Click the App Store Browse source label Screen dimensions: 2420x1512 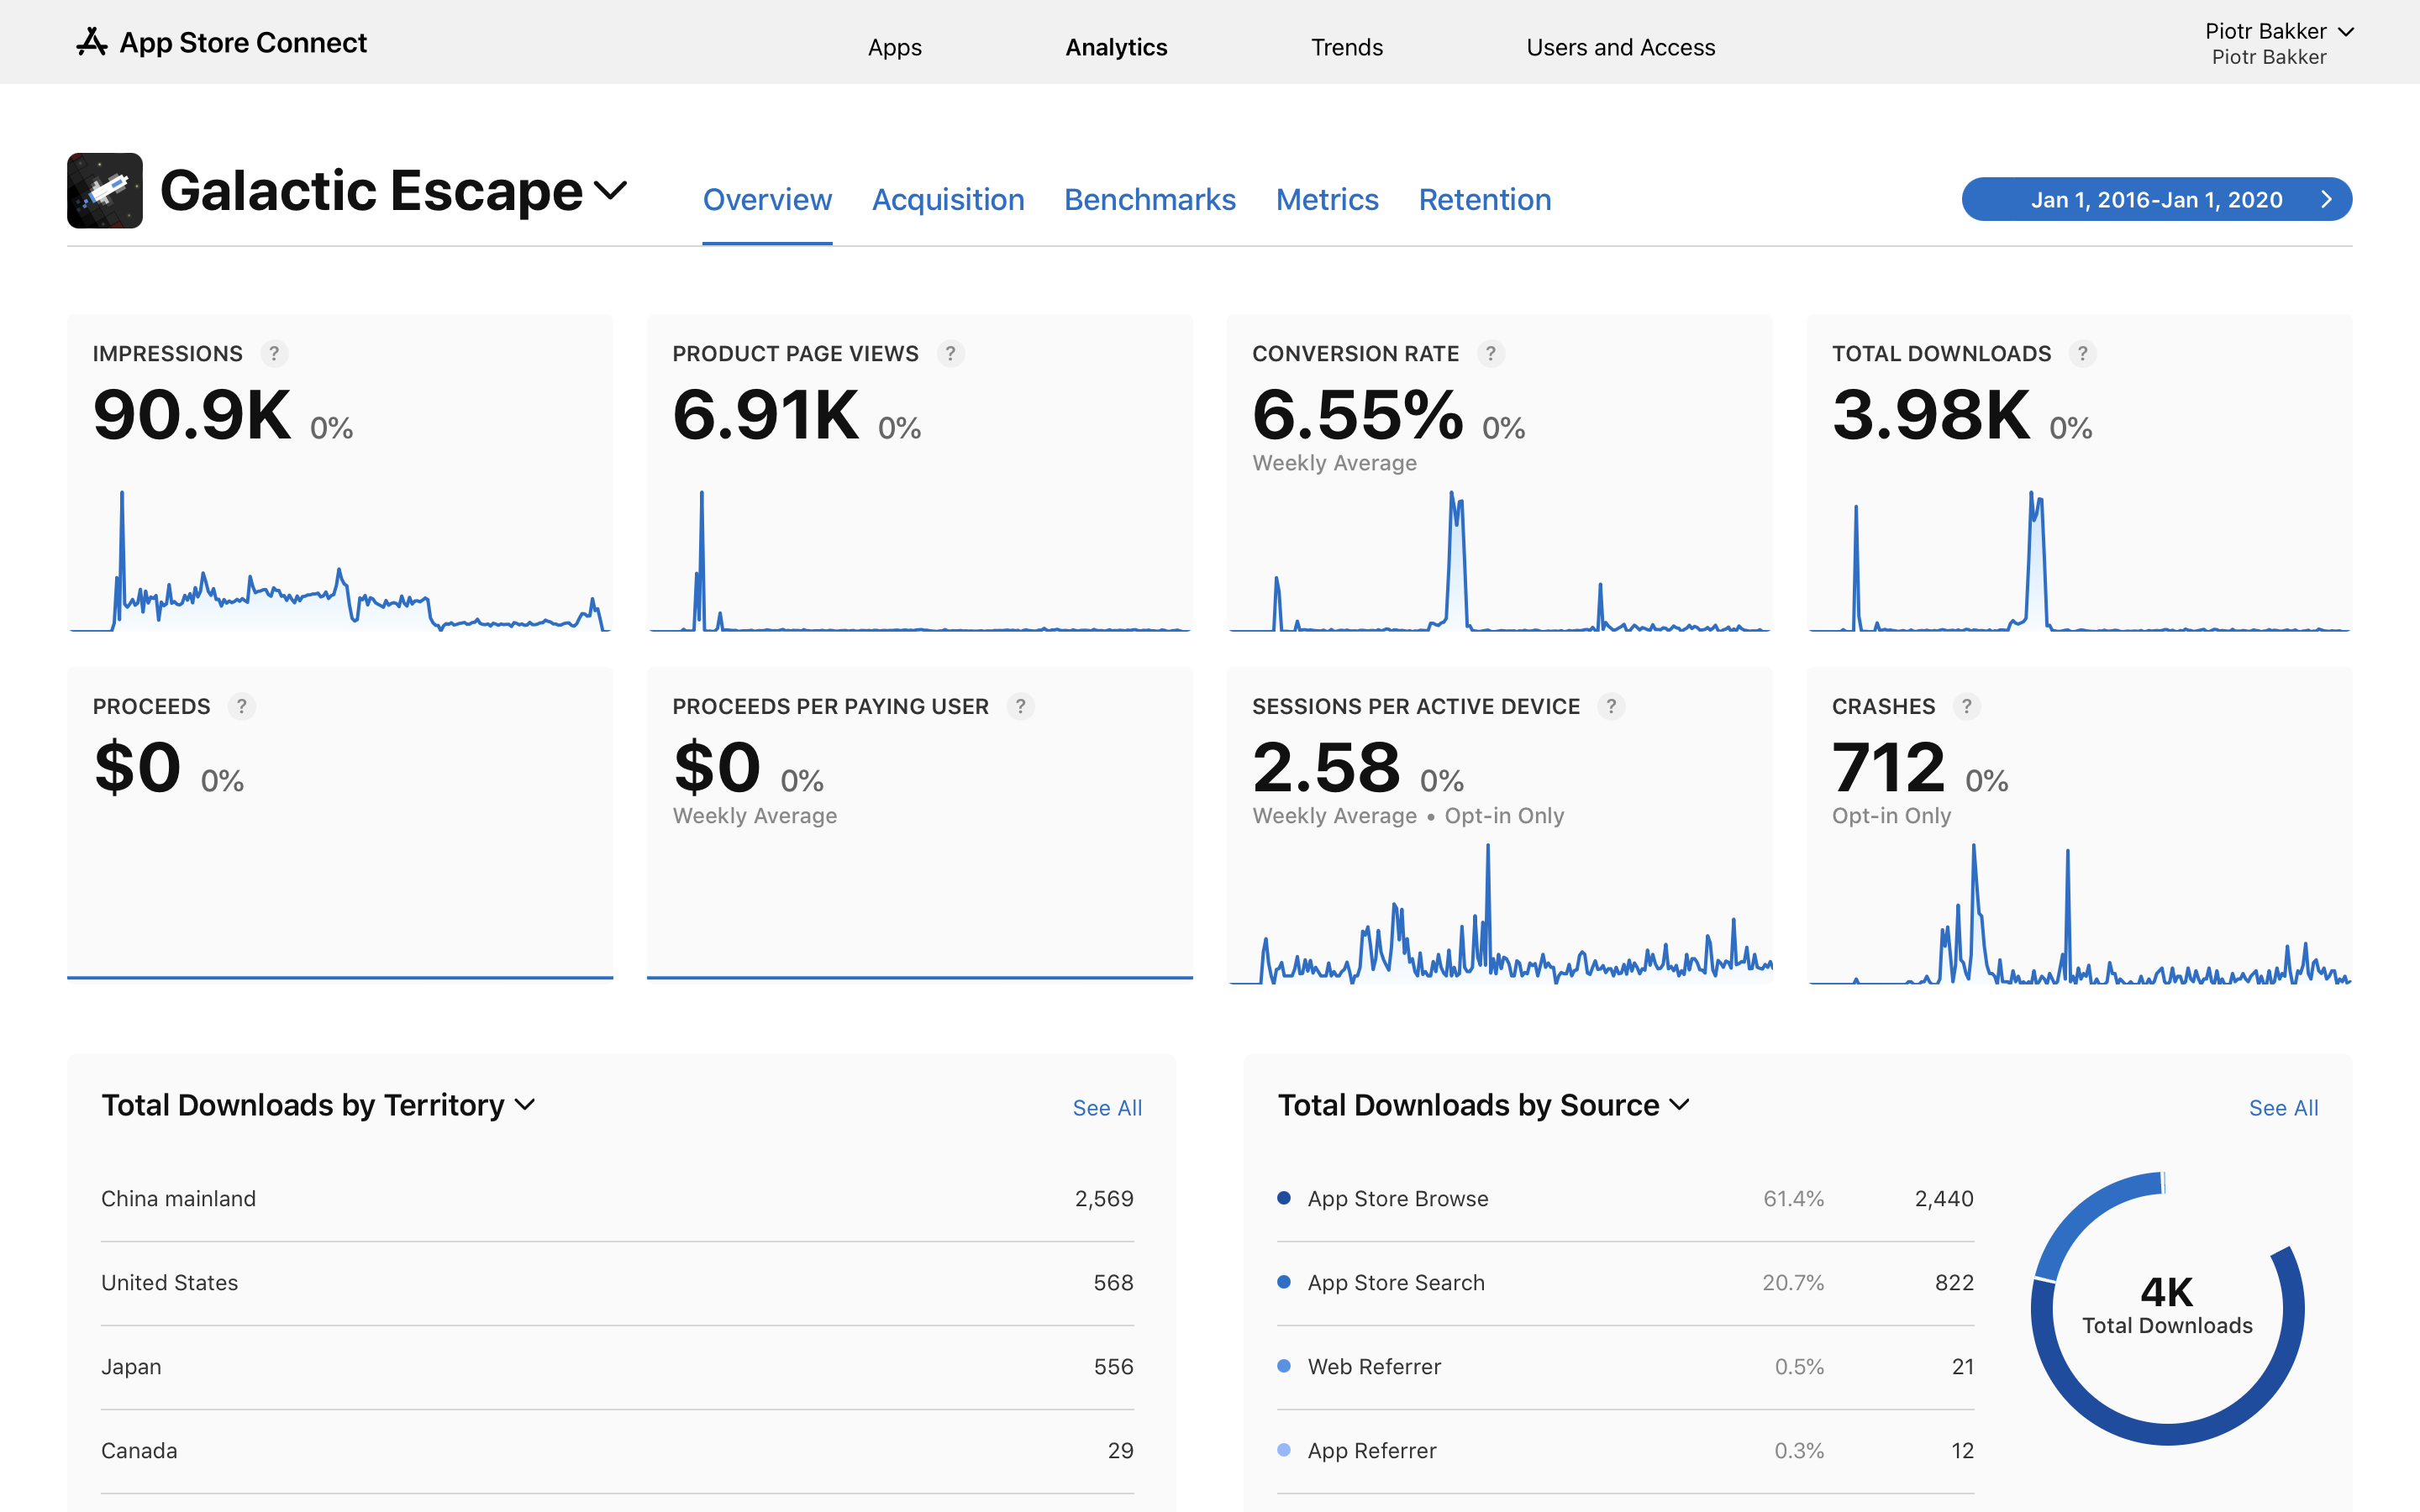(x=1398, y=1199)
